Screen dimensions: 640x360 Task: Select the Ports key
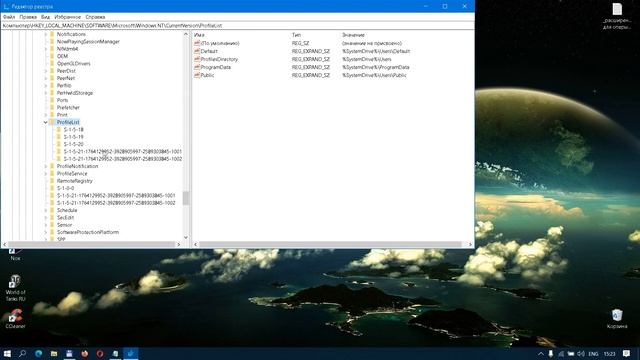[x=62, y=100]
